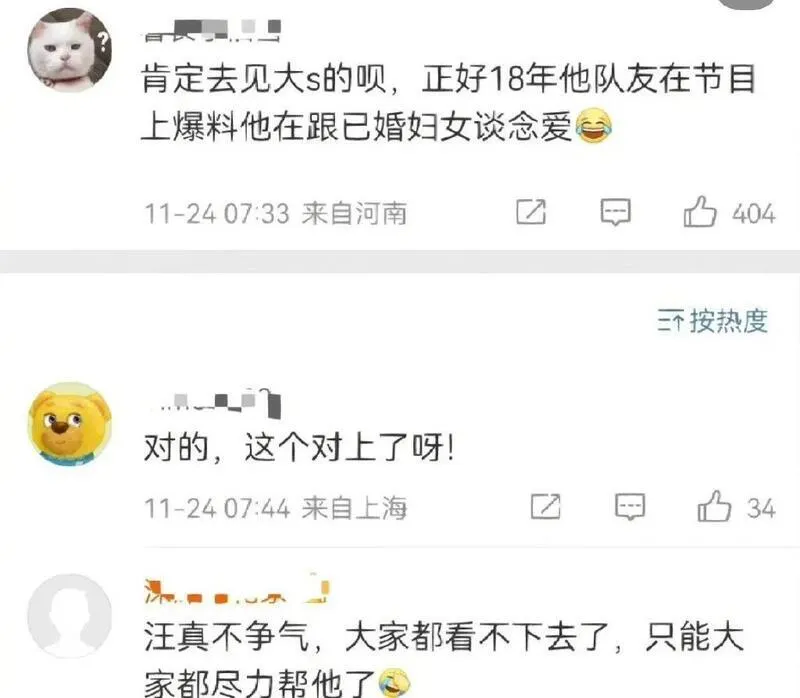Tap the blurred username above bear comment
The image size is (800, 698).
click(x=214, y=403)
